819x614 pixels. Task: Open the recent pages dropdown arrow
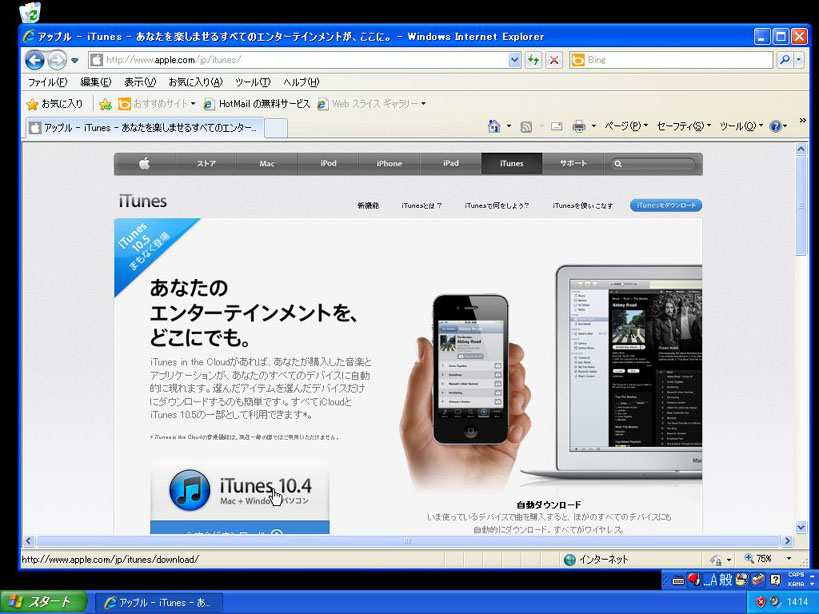(75, 61)
